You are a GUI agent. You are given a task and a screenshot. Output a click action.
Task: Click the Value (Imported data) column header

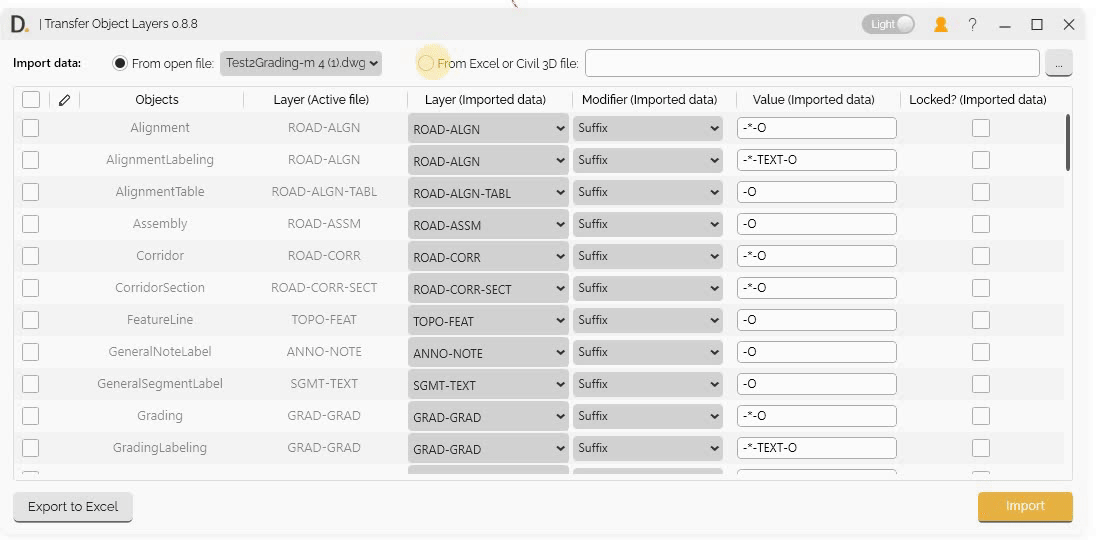click(814, 99)
